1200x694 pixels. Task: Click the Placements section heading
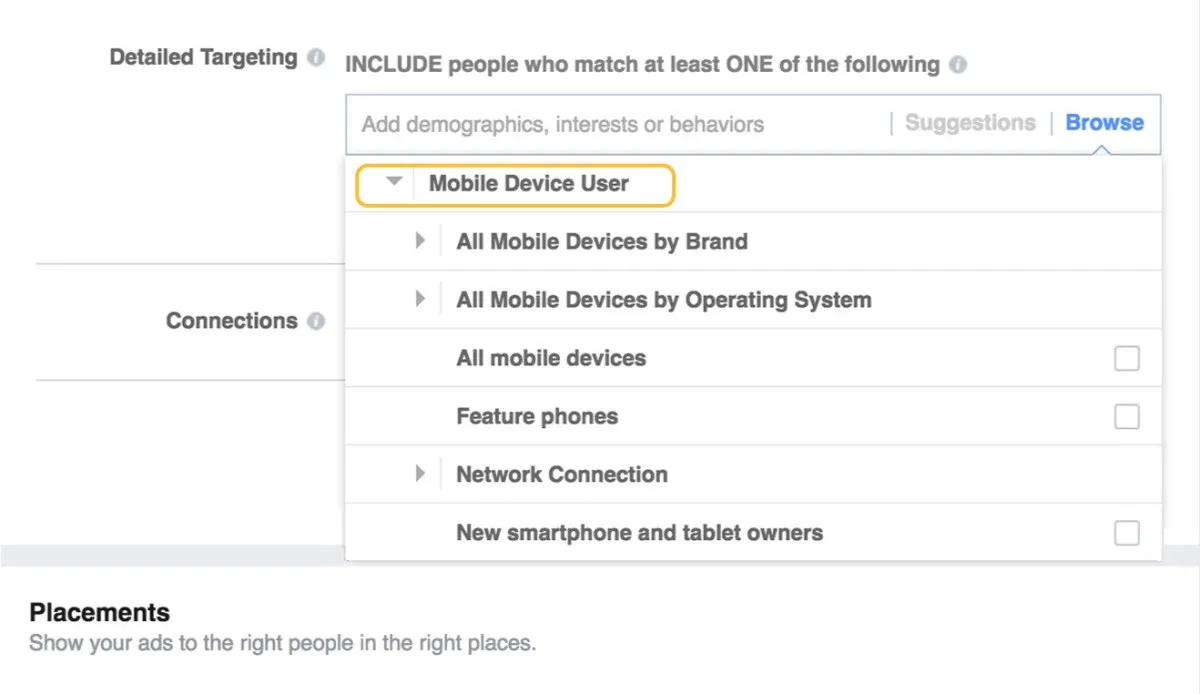click(100, 612)
